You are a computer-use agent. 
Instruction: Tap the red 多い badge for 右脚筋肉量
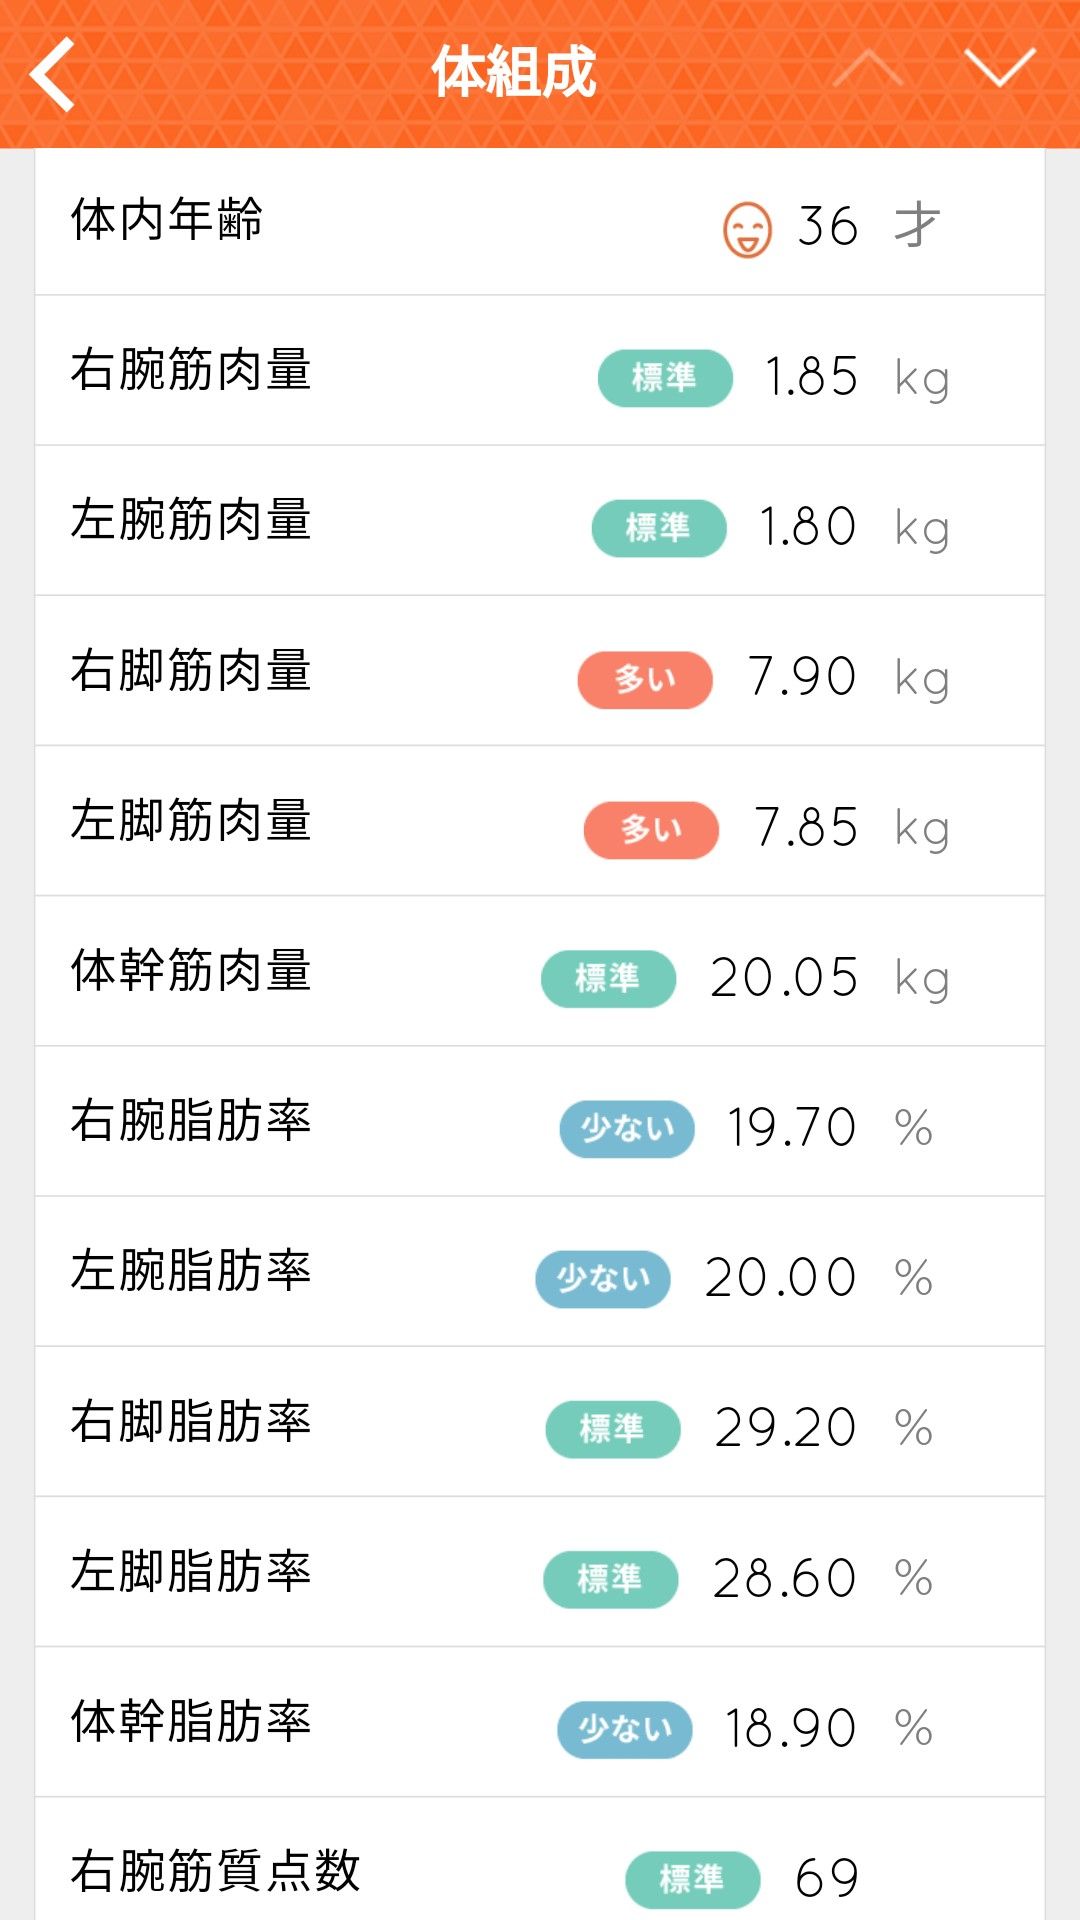click(645, 680)
